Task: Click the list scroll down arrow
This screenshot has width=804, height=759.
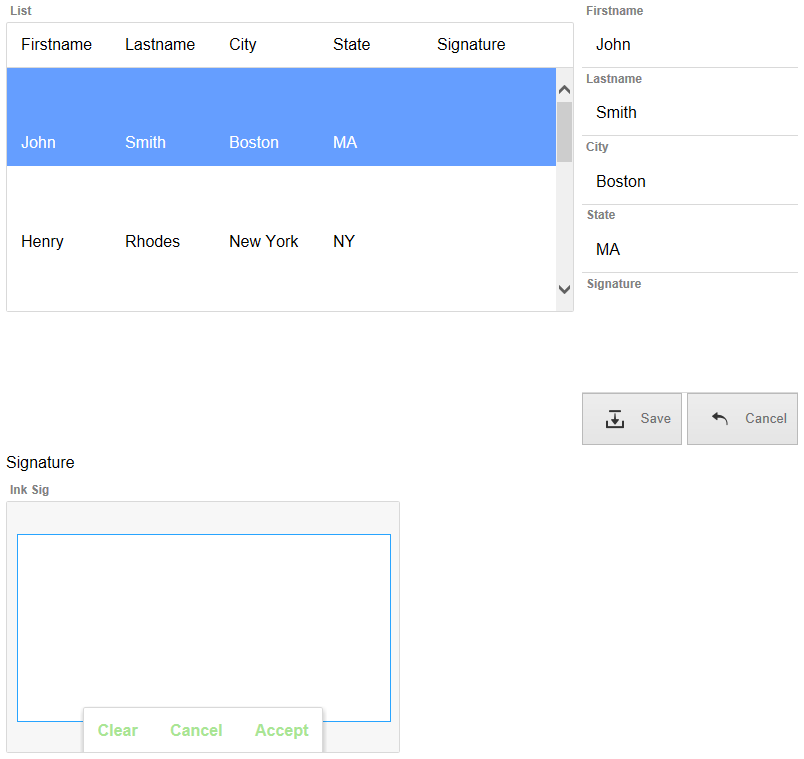Action: (565, 289)
